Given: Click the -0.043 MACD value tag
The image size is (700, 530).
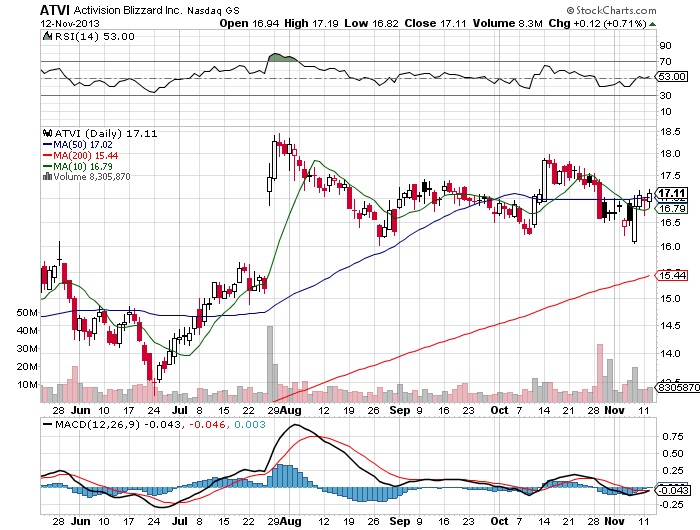Looking at the screenshot, I should [x=672, y=490].
